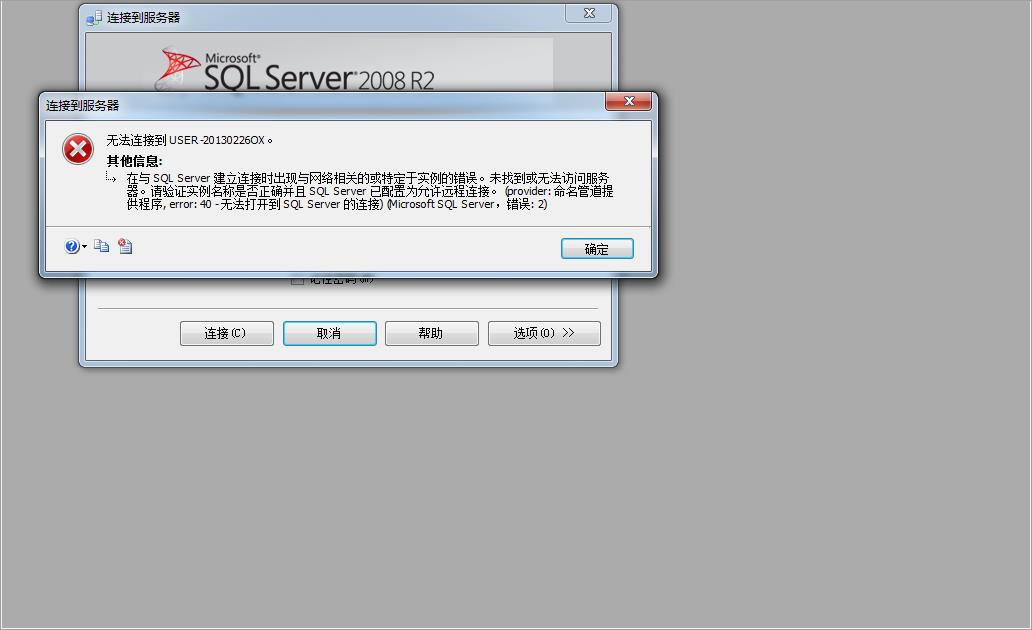Viewport: 1032px width, 630px height.
Task: Open the help icon dropdown arrow
Action: click(84, 247)
